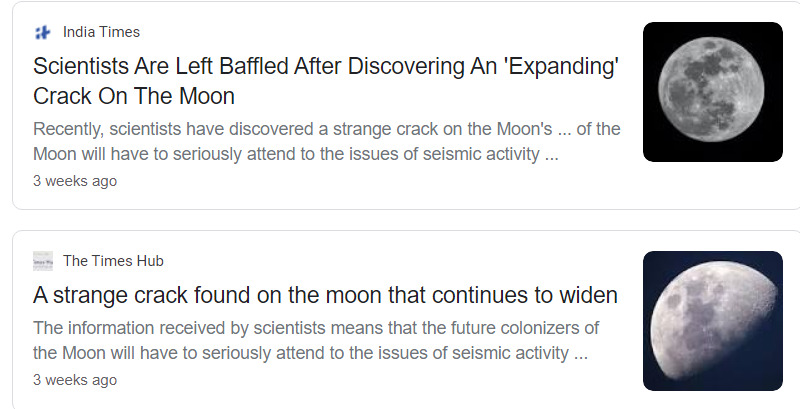
Task: Click the word 'Expanding' in the first headline
Action: pyautogui.click(x=557, y=67)
